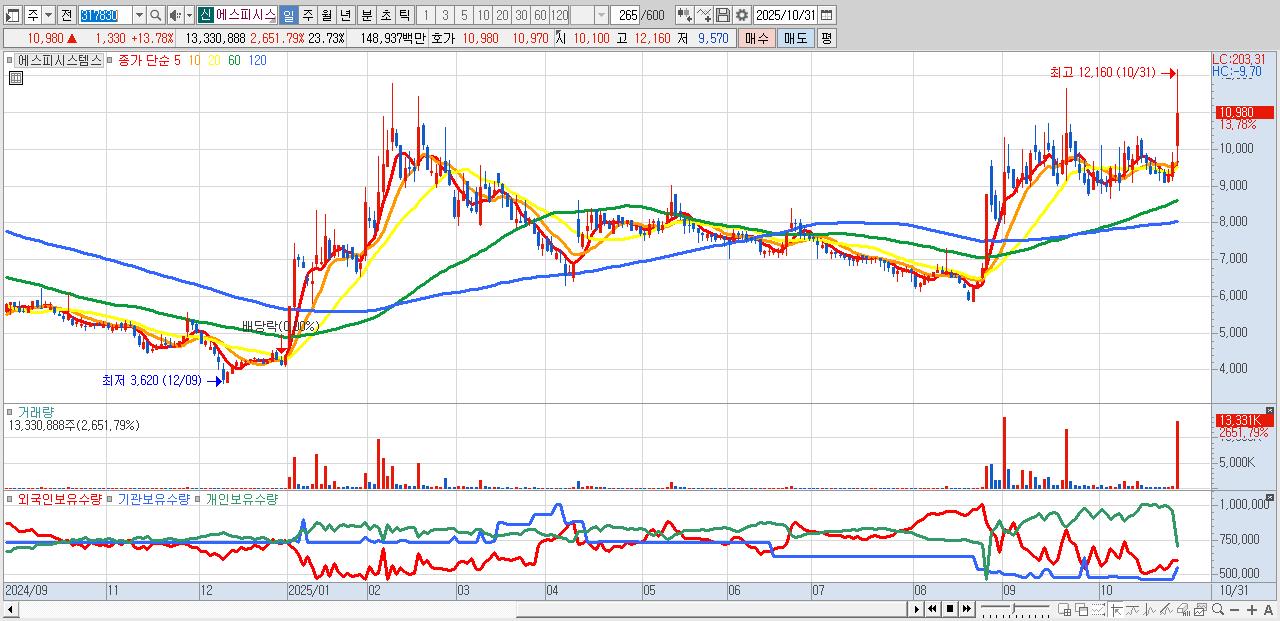
Task: Click the add candle chart icon
Action: [x=685, y=15]
